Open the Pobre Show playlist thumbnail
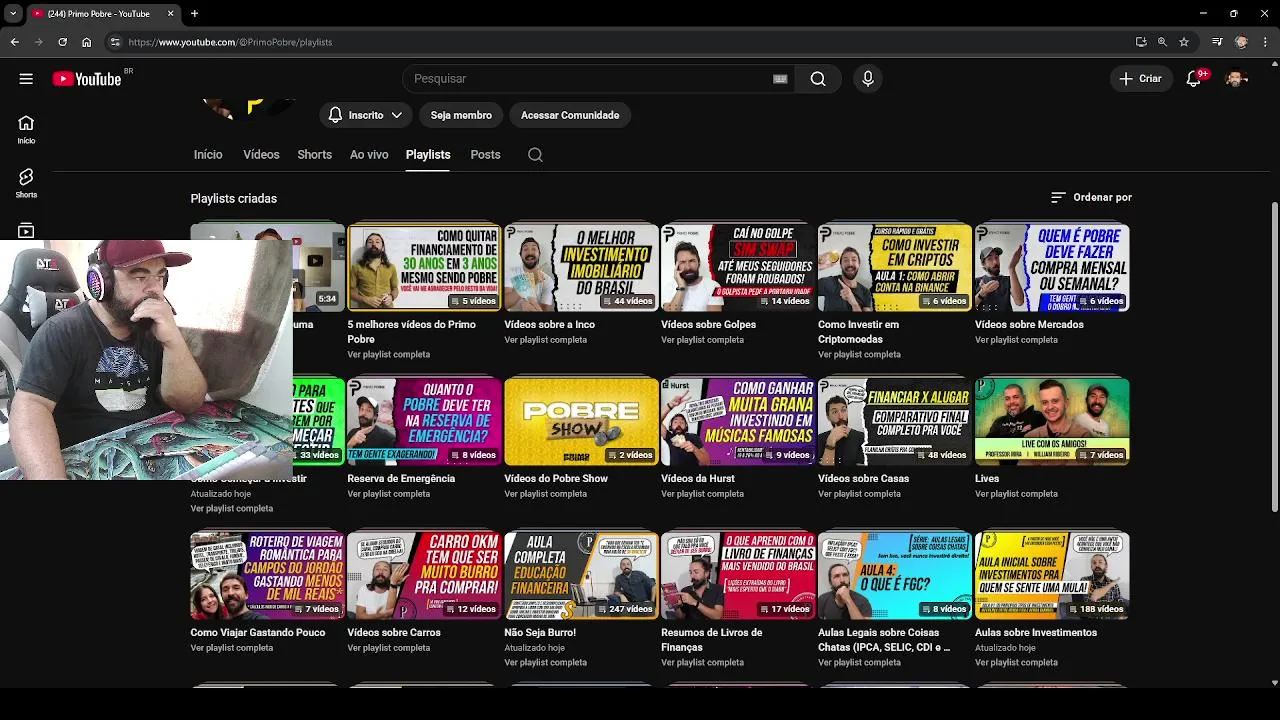Image resolution: width=1280 pixels, height=720 pixels. point(581,422)
